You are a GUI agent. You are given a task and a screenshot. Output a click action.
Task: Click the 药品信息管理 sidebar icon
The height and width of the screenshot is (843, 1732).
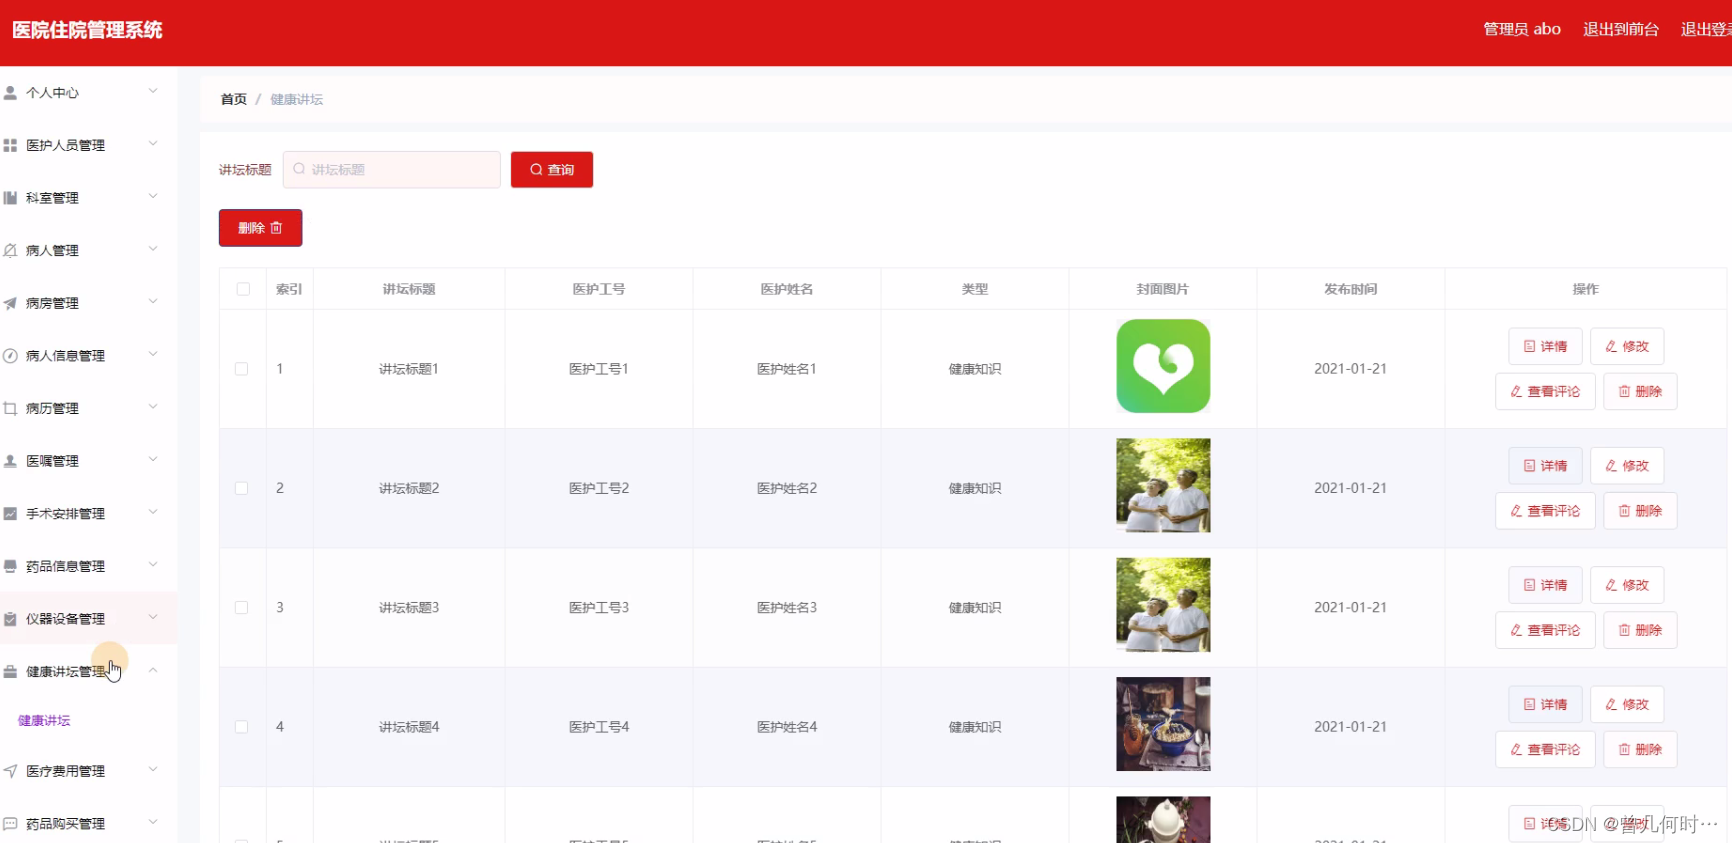click(10, 566)
